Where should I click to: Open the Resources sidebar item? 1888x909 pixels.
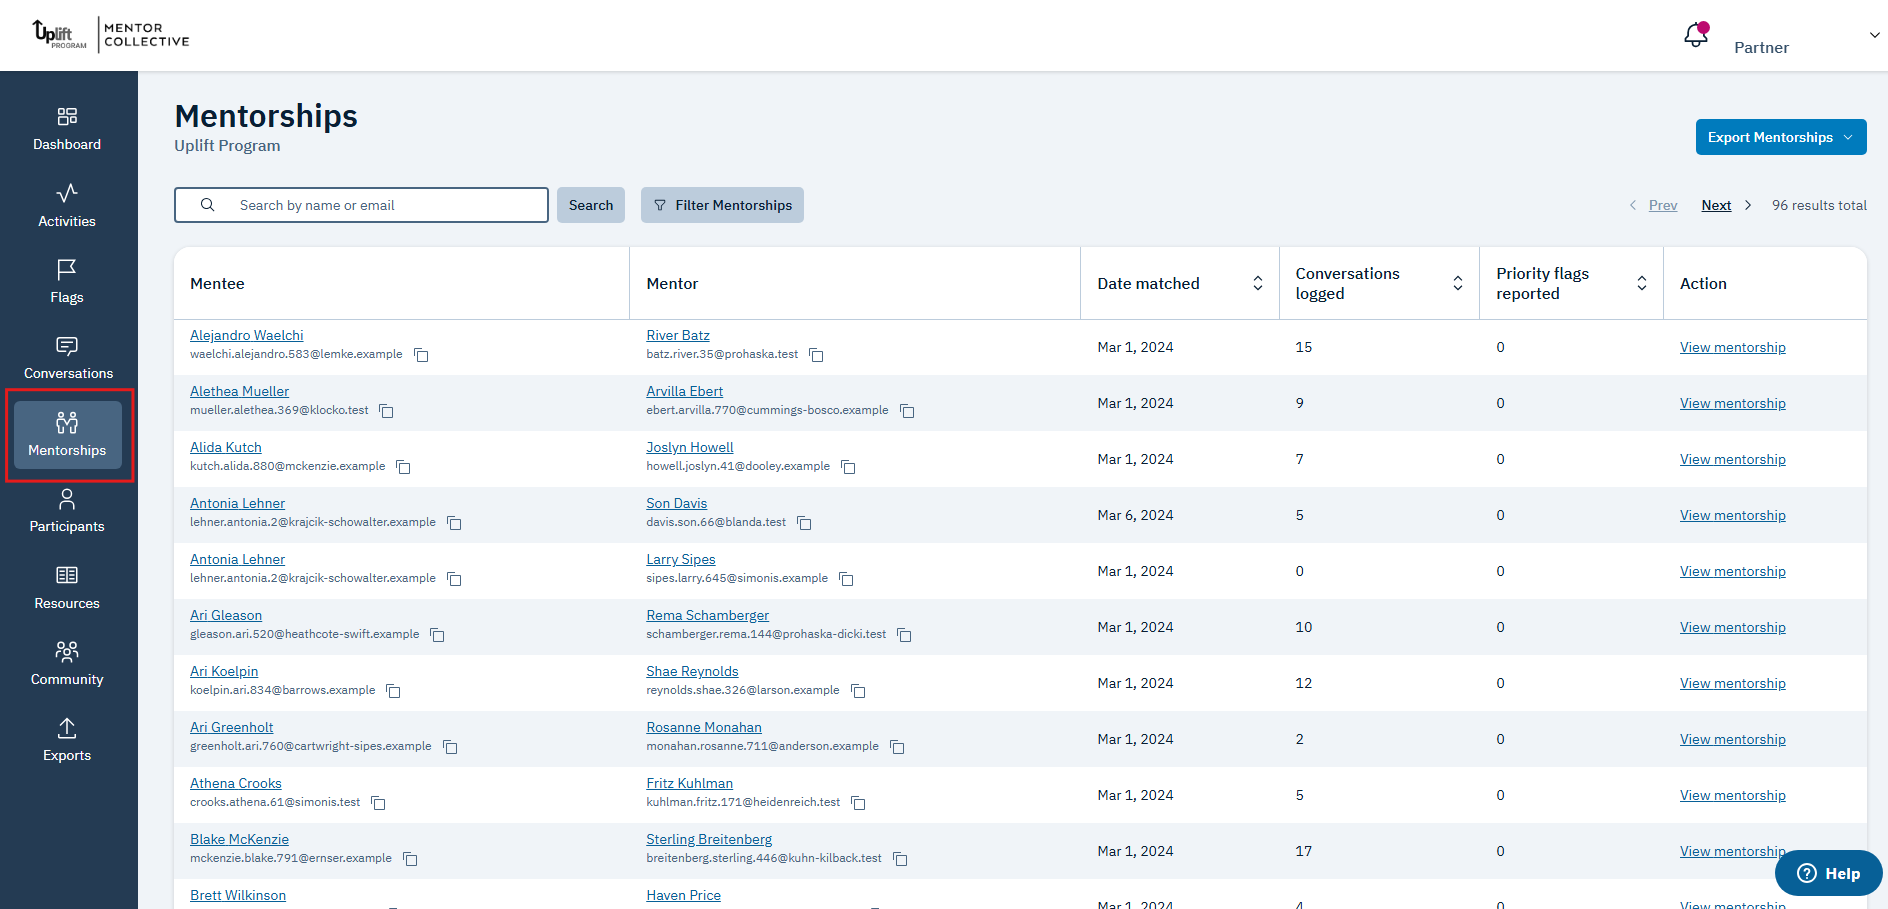click(x=67, y=588)
